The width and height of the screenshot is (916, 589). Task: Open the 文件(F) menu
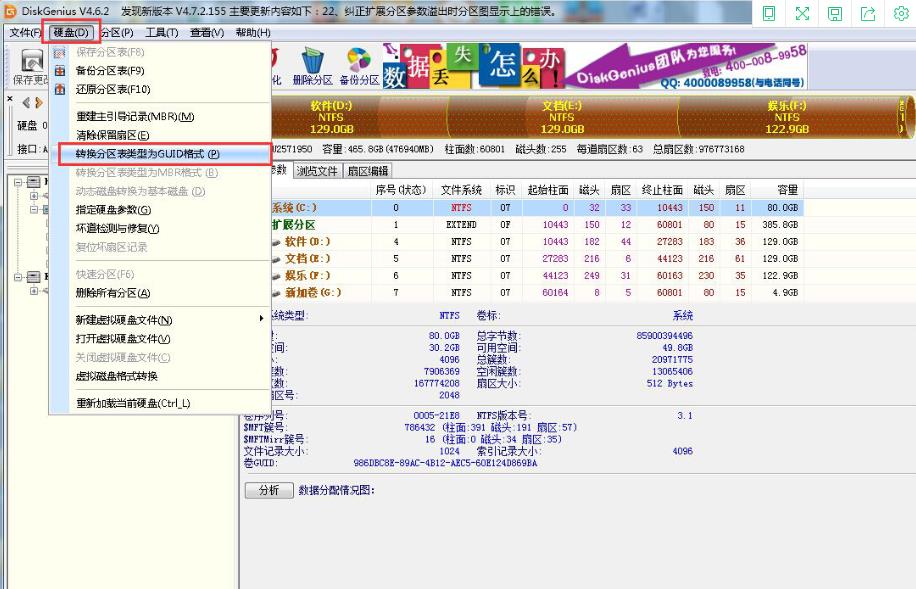[x=26, y=33]
